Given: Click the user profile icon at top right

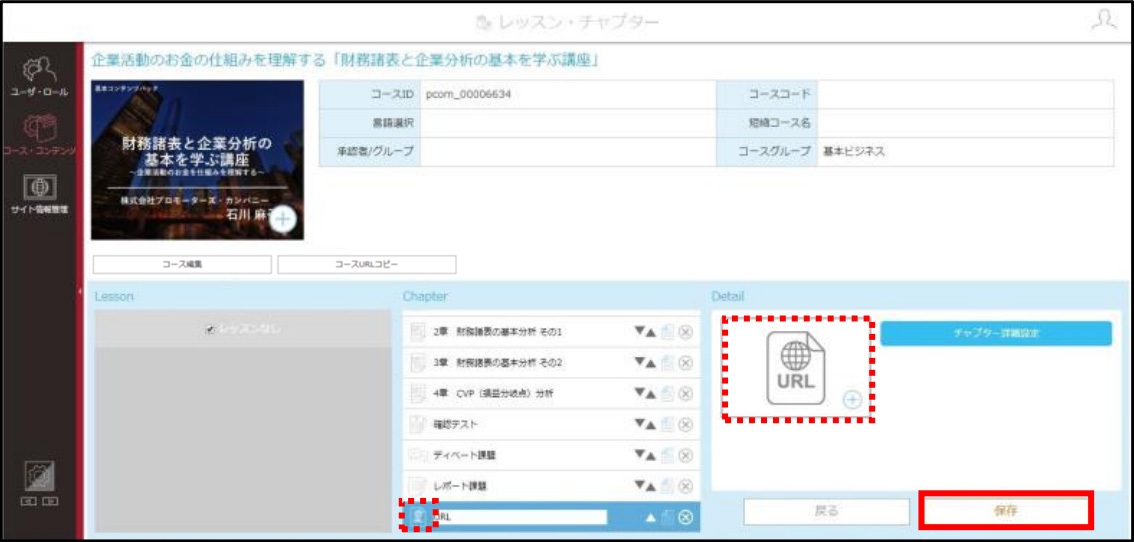Looking at the screenshot, I should click(x=1104, y=22).
